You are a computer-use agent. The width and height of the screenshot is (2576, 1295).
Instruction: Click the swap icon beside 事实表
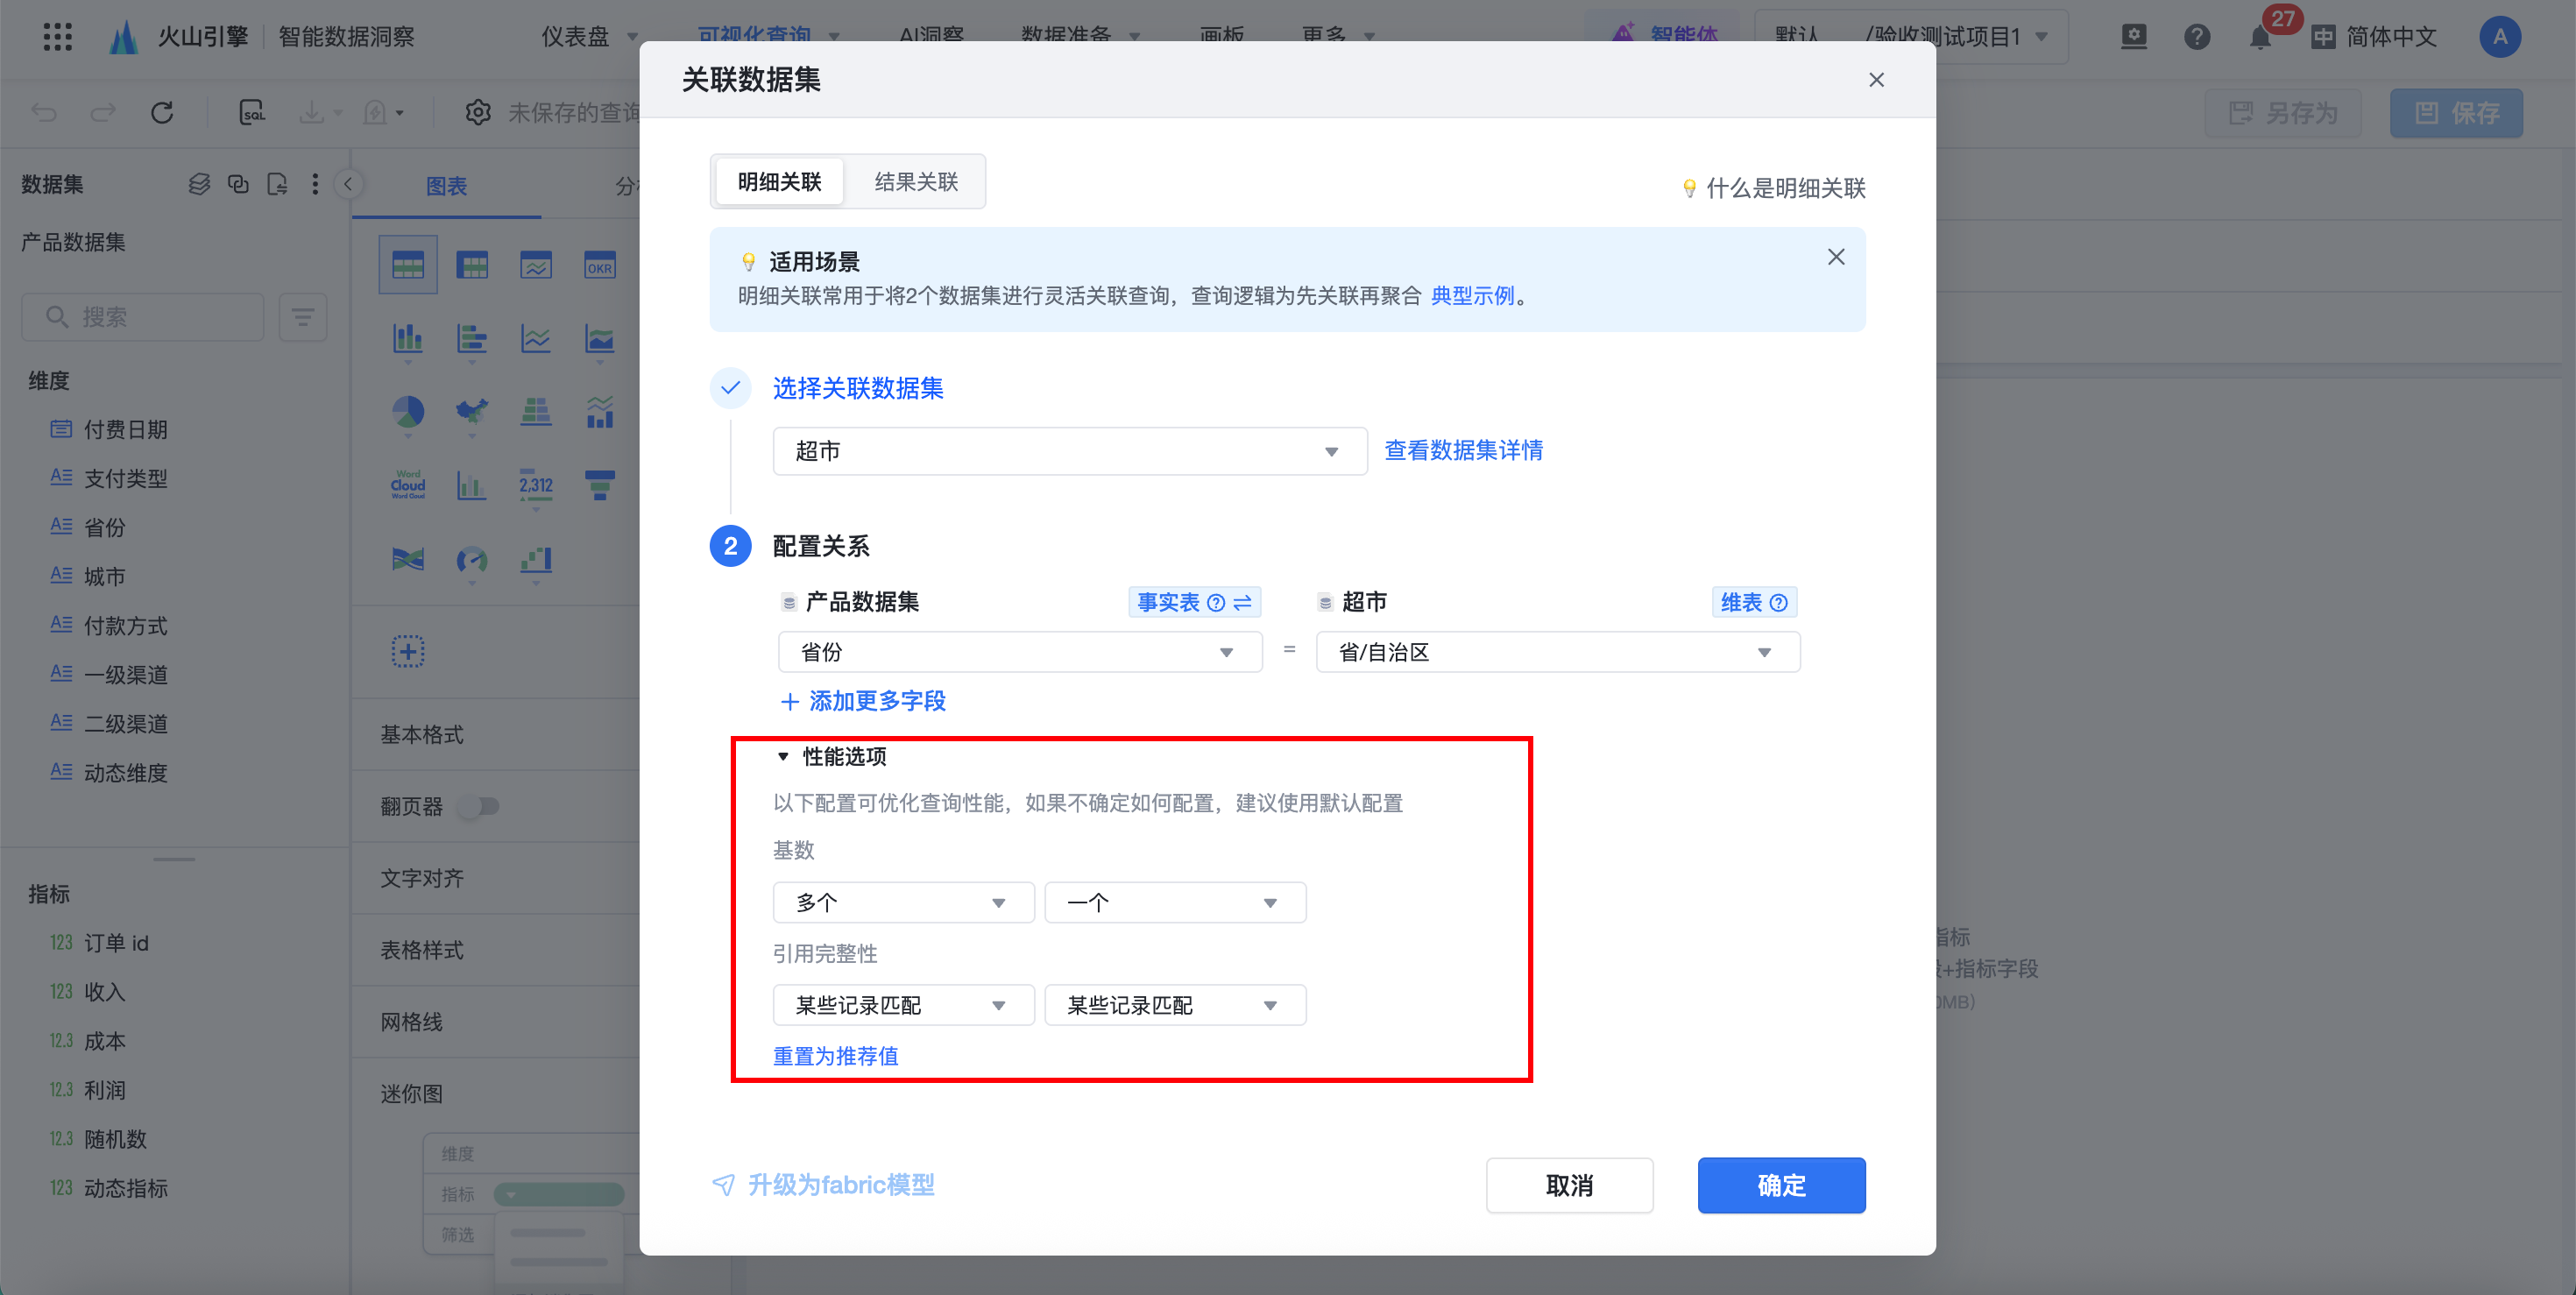click(1243, 602)
